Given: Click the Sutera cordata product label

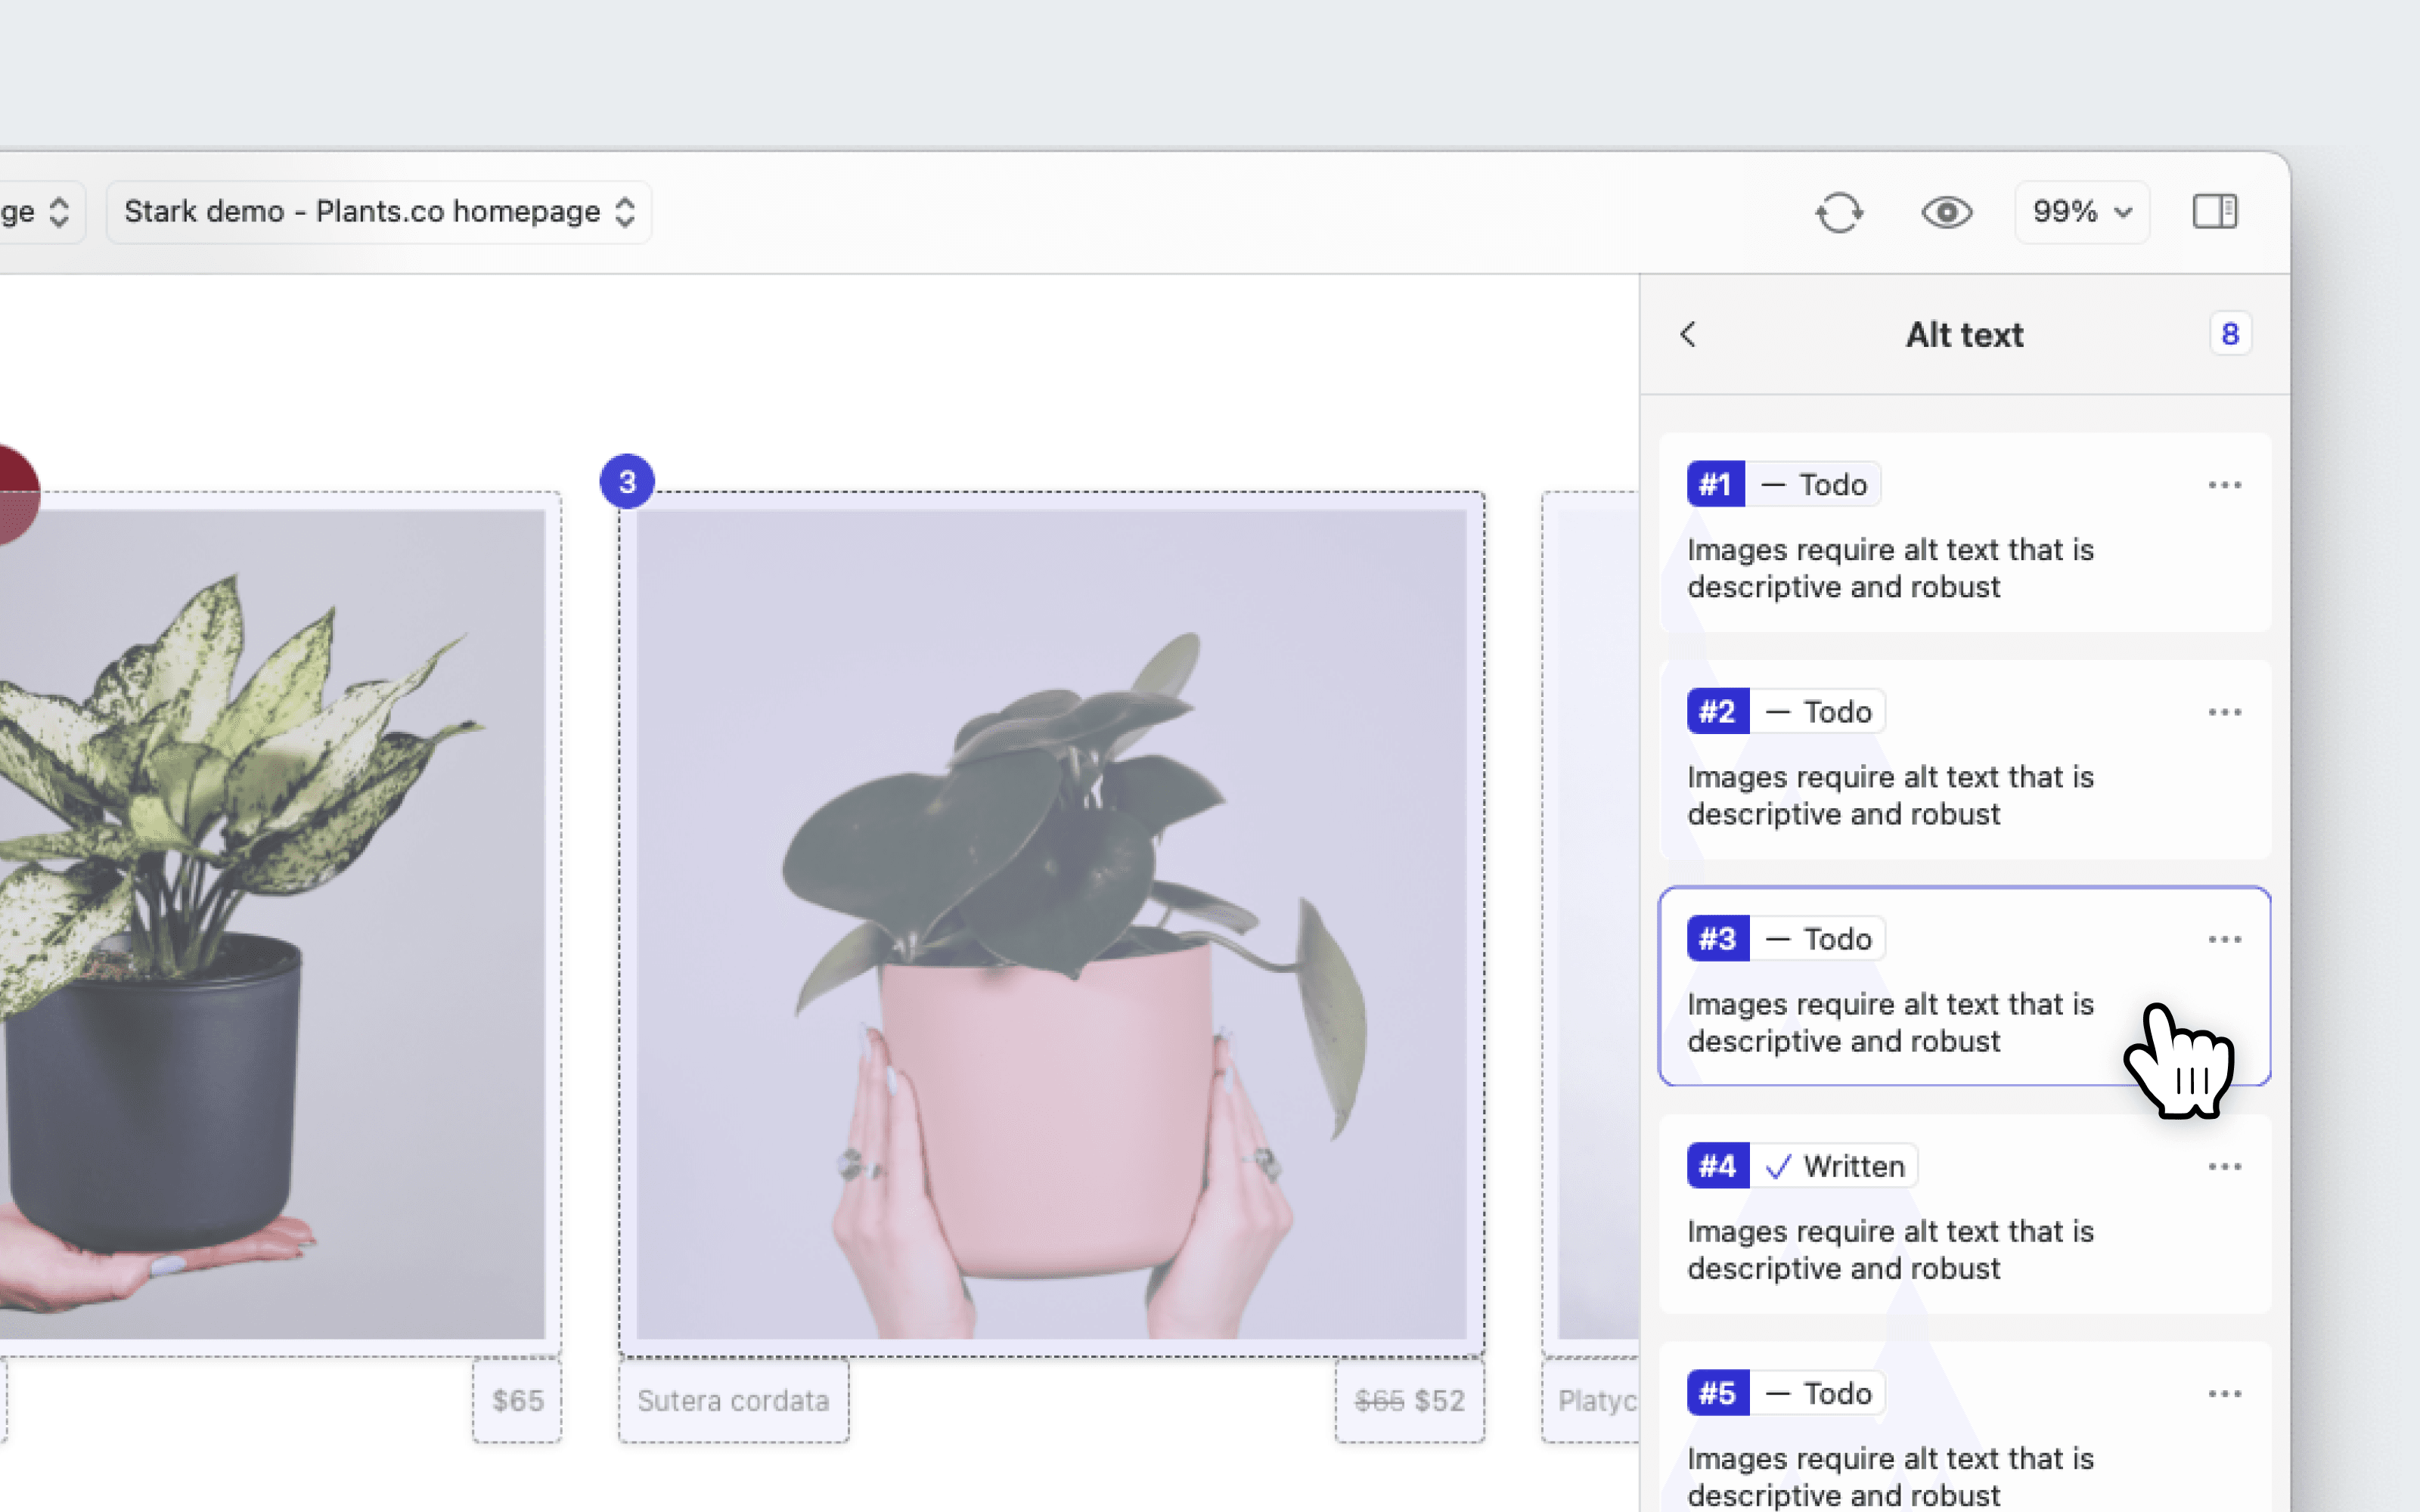Looking at the screenshot, I should (x=733, y=1400).
